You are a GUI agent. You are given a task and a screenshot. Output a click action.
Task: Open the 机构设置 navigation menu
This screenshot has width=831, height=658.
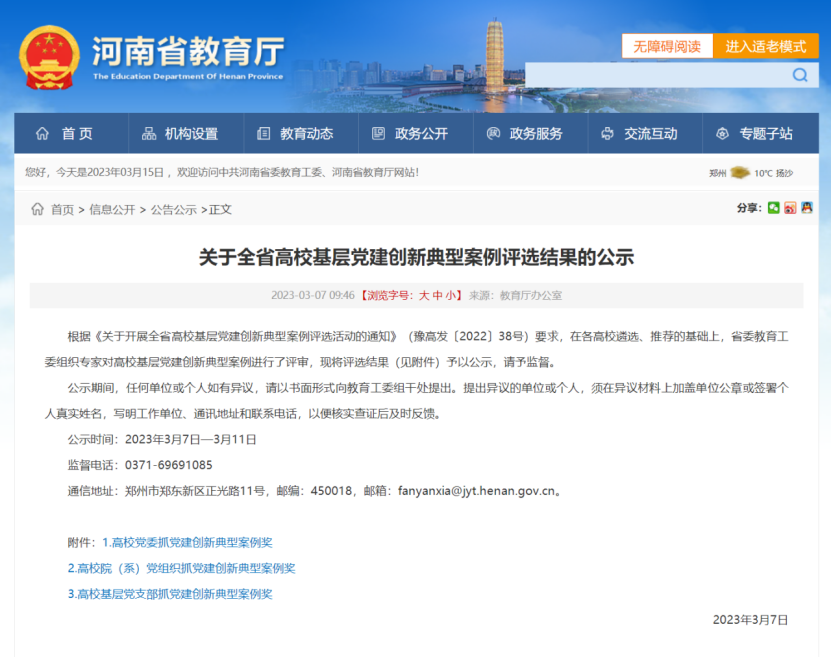point(180,134)
